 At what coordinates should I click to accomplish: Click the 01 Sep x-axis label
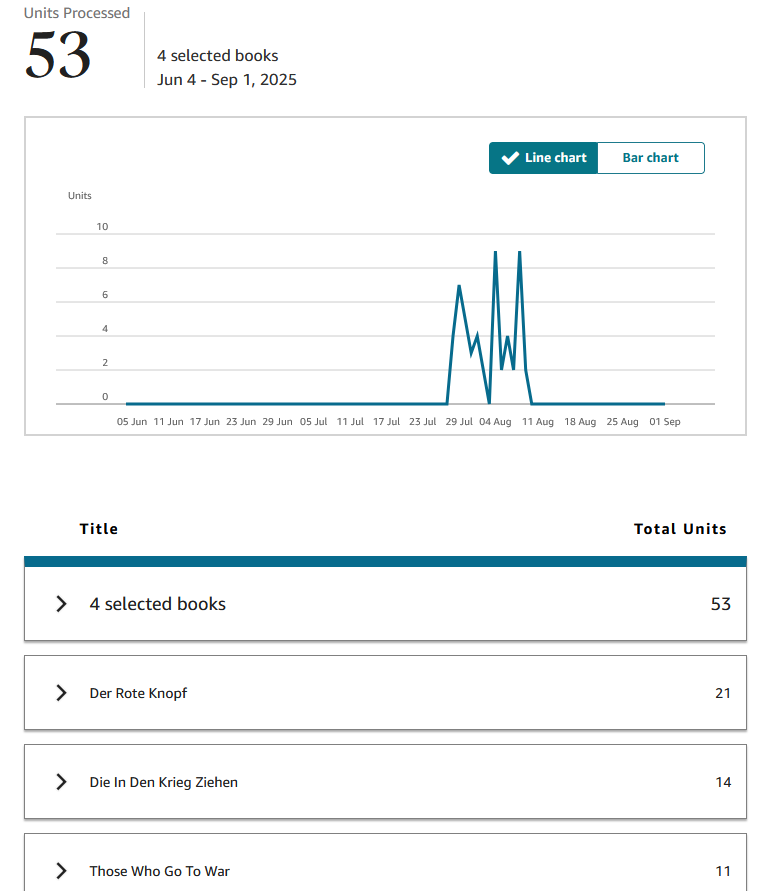point(665,422)
